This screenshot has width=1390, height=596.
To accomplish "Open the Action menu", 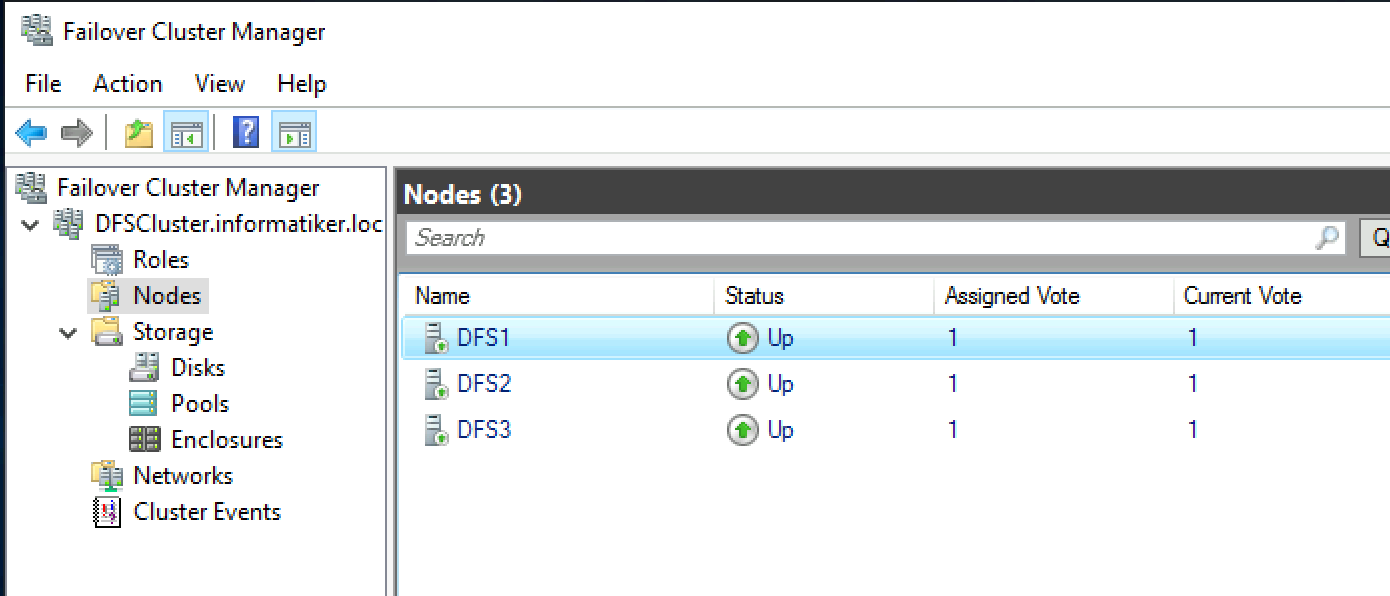I will coord(128,84).
